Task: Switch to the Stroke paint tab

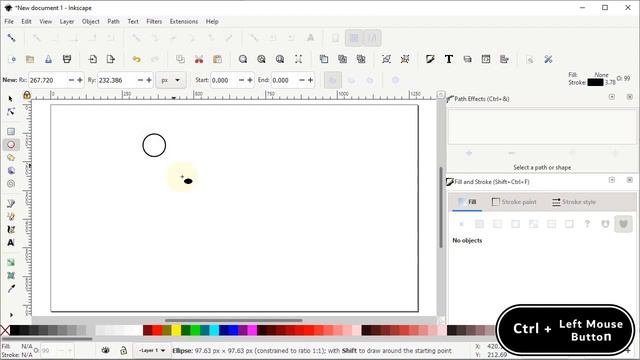Action: (x=514, y=202)
